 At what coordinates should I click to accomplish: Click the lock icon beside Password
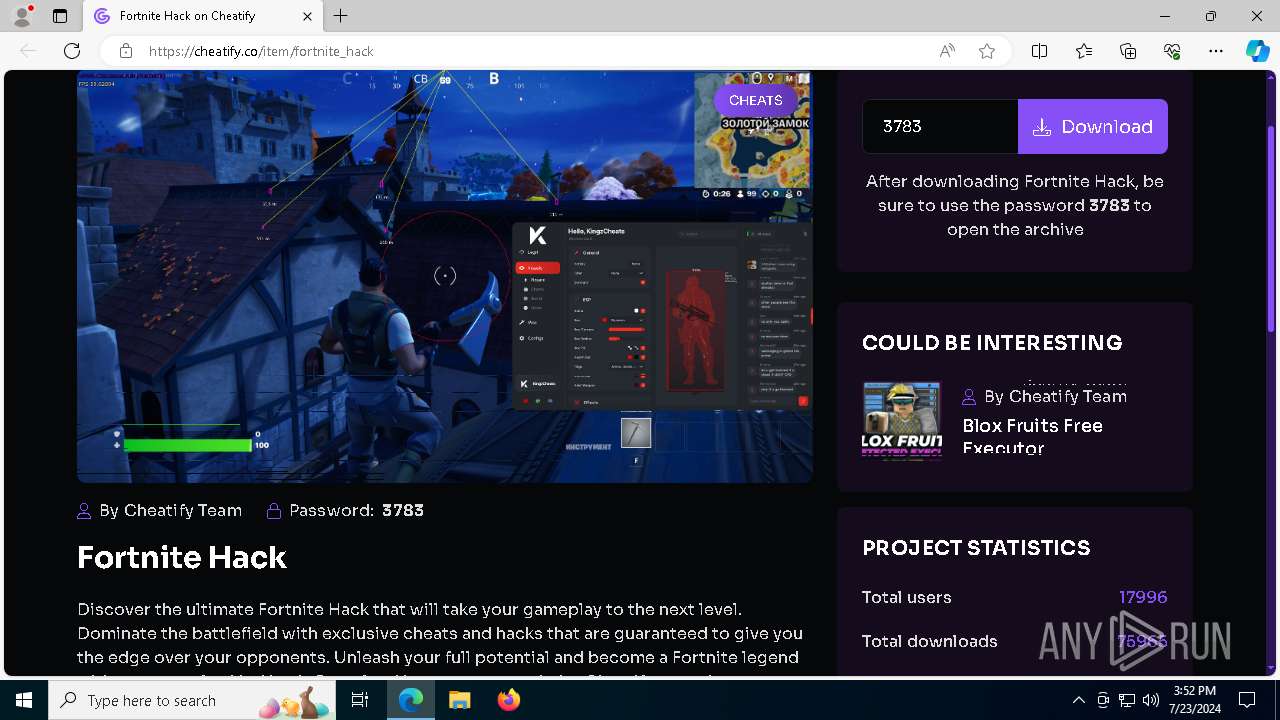[x=274, y=511]
